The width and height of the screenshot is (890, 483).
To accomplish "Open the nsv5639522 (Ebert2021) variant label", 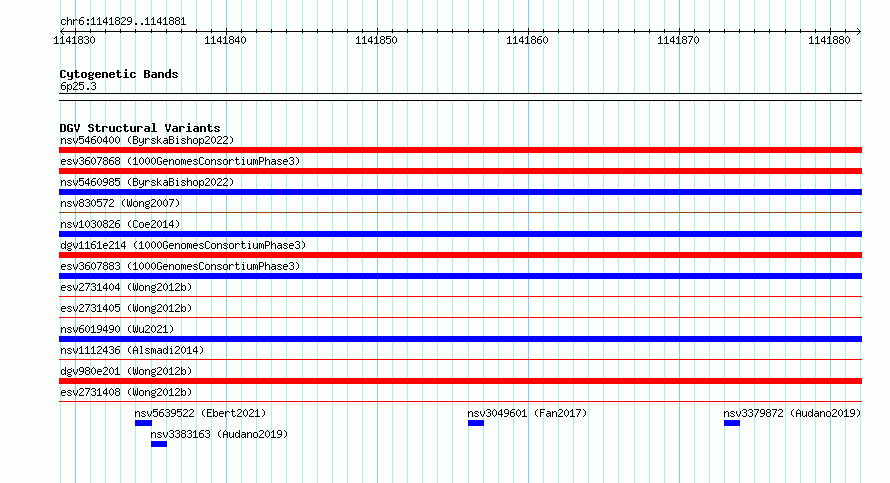I will click(200, 413).
